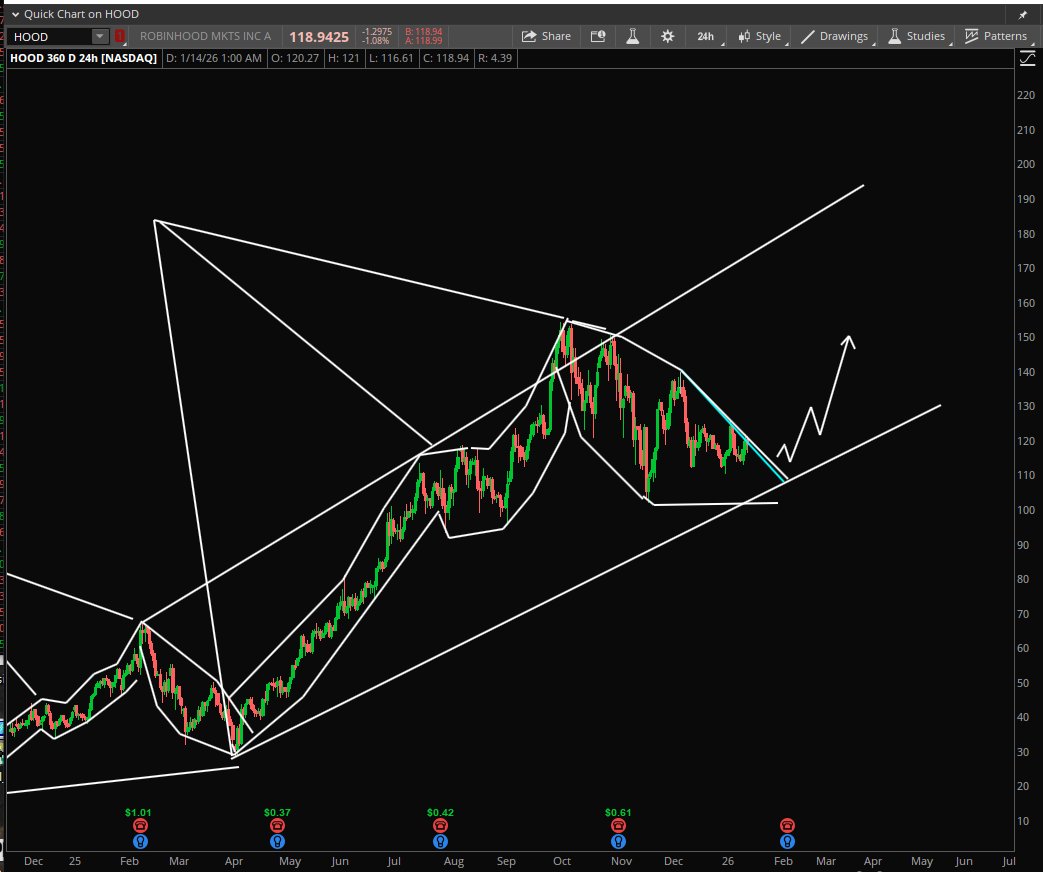Click inside the HOOD symbol input field
Viewport: 1043px width, 872px height.
click(50, 36)
